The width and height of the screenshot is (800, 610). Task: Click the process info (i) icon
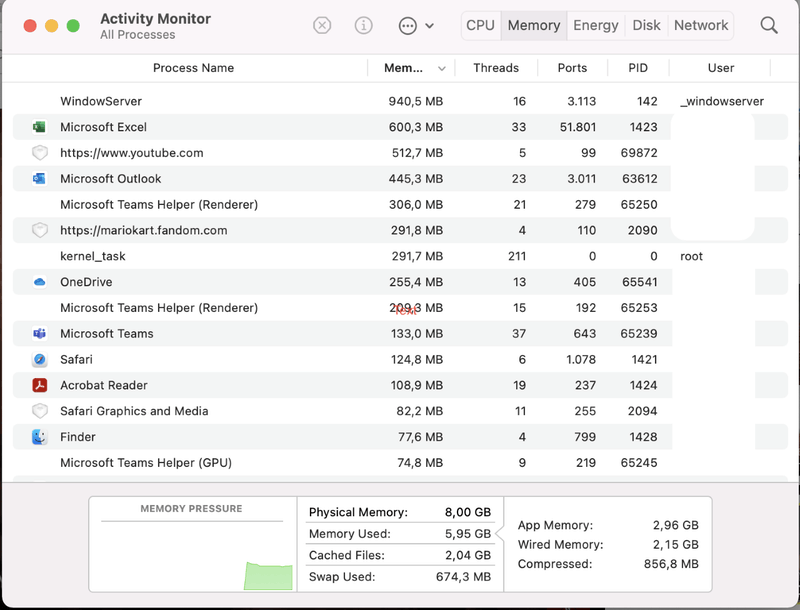click(x=364, y=26)
